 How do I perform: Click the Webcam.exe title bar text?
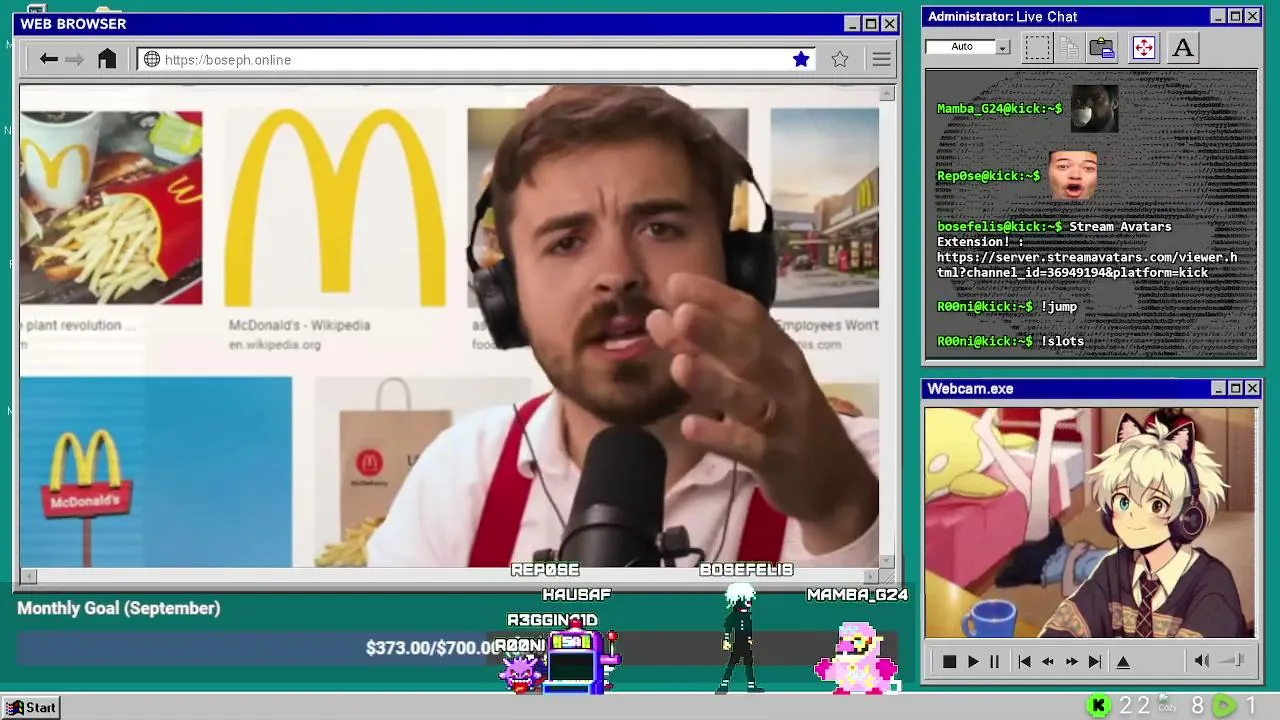pos(970,388)
